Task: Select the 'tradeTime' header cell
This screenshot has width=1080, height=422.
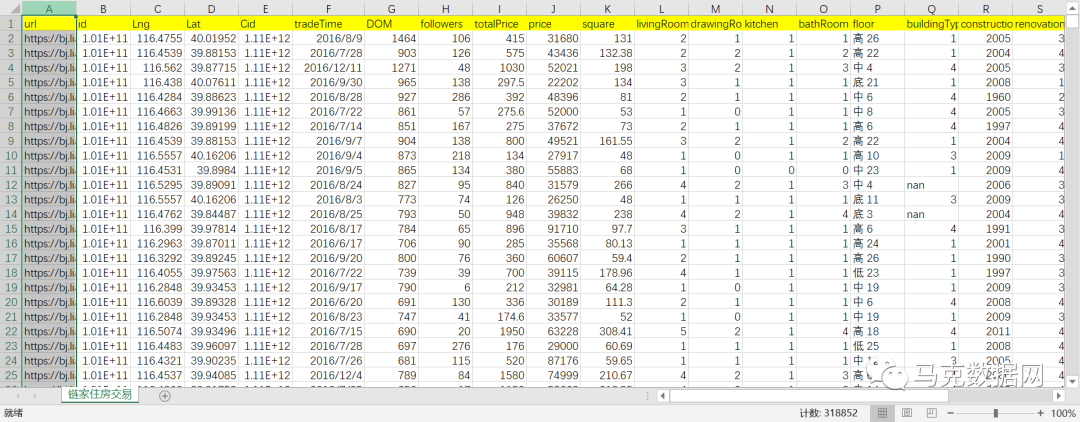Action: pyautogui.click(x=328, y=24)
